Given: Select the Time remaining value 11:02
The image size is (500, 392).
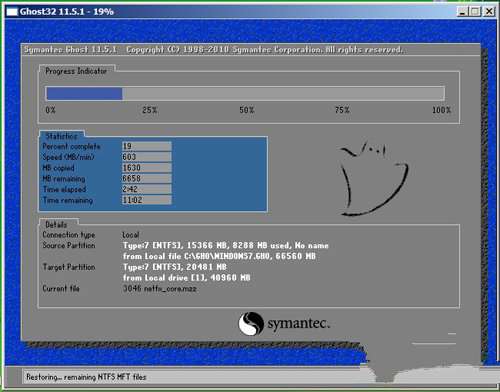Looking at the screenshot, I should (147, 200).
